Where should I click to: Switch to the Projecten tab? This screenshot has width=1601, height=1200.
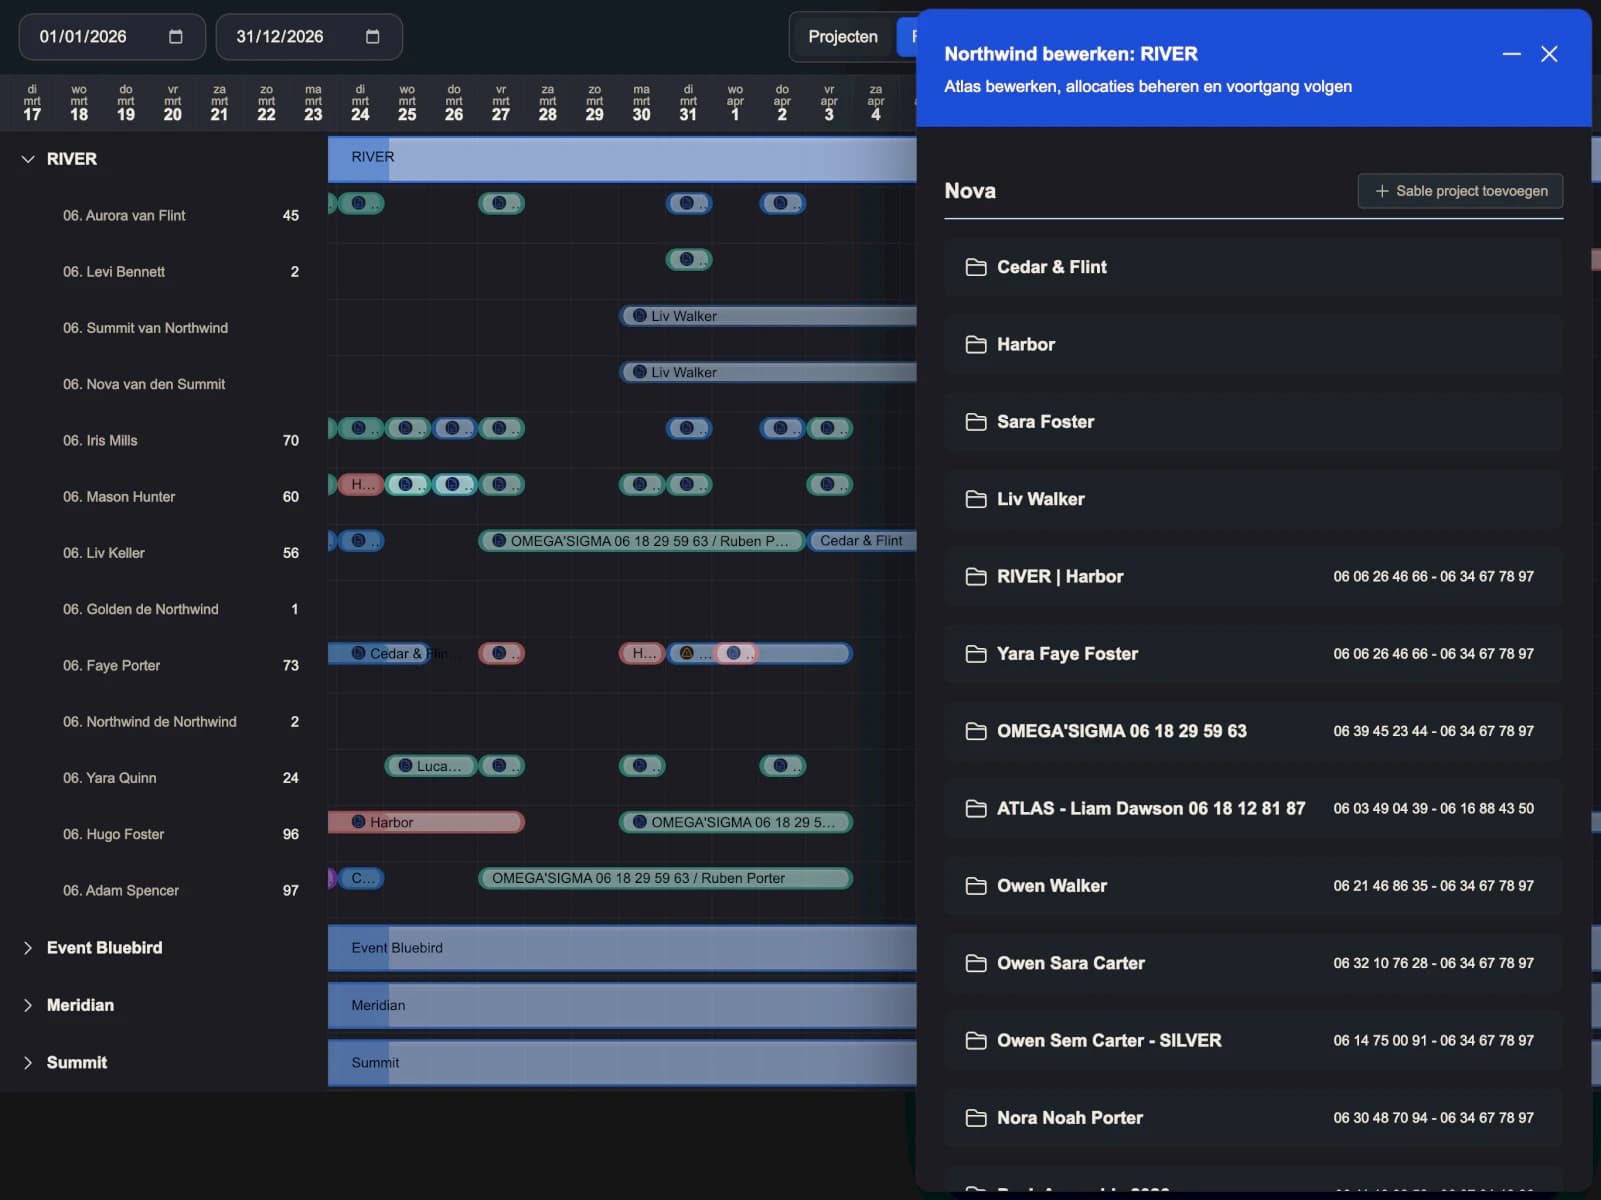(x=842, y=37)
